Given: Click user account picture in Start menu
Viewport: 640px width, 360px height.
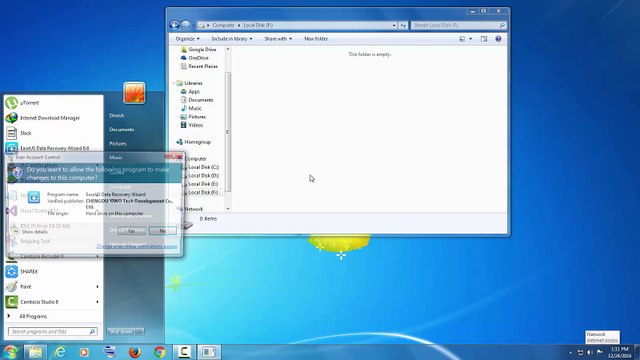Looking at the screenshot, I should coord(134,93).
